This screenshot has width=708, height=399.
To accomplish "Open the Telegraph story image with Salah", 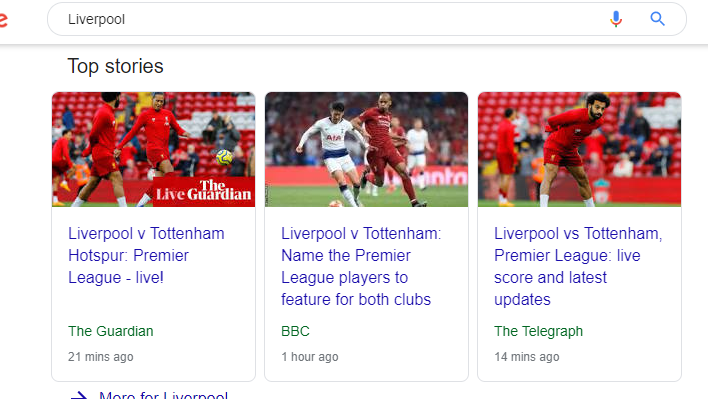I will coord(579,149).
